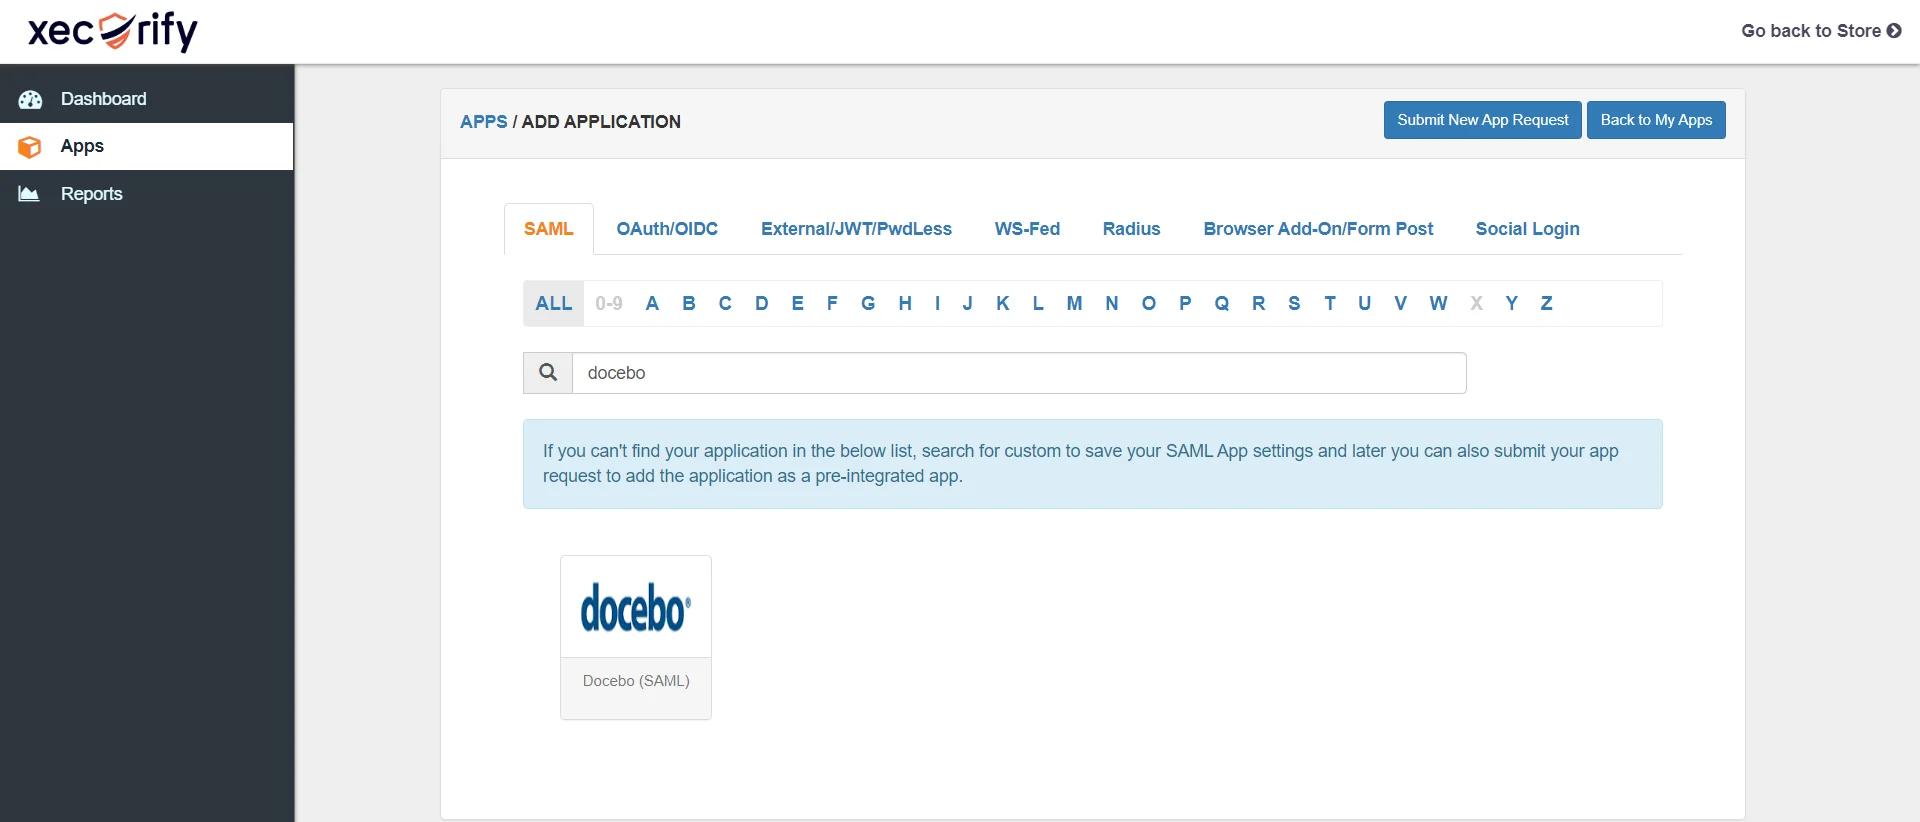This screenshot has height=822, width=1920.
Task: Filter apps by letter I
Action: (937, 304)
